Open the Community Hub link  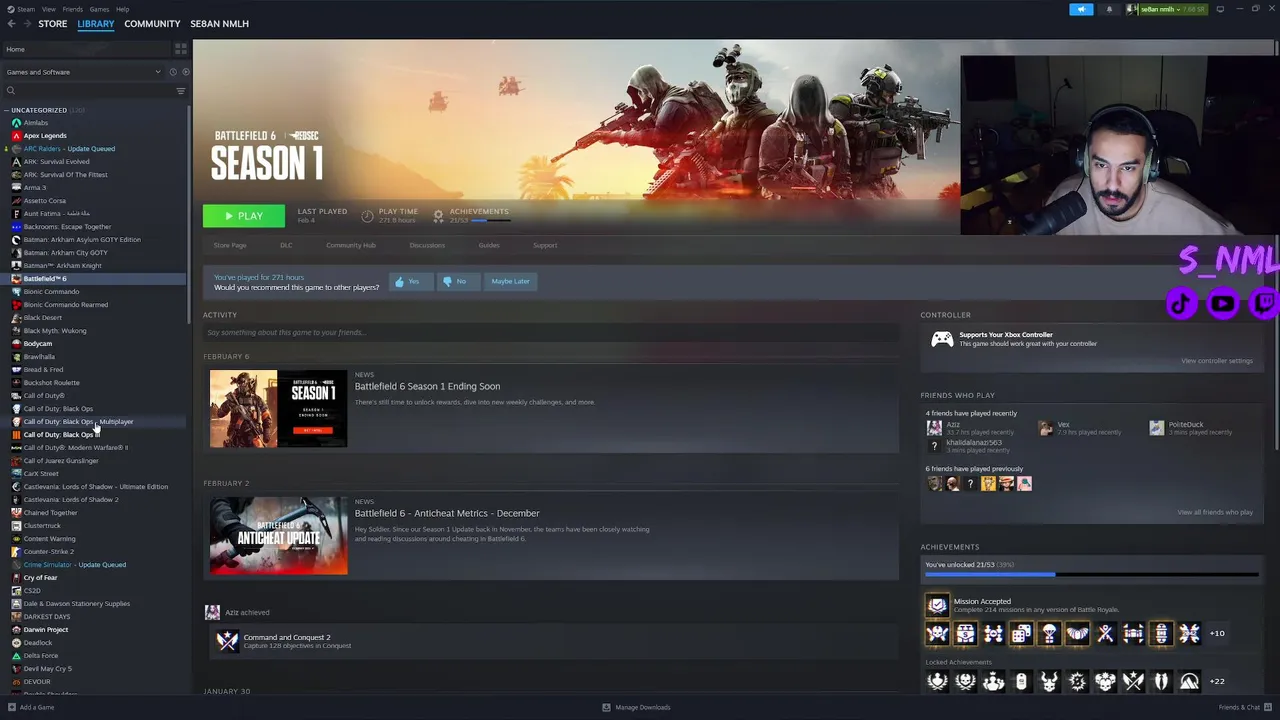(350, 245)
